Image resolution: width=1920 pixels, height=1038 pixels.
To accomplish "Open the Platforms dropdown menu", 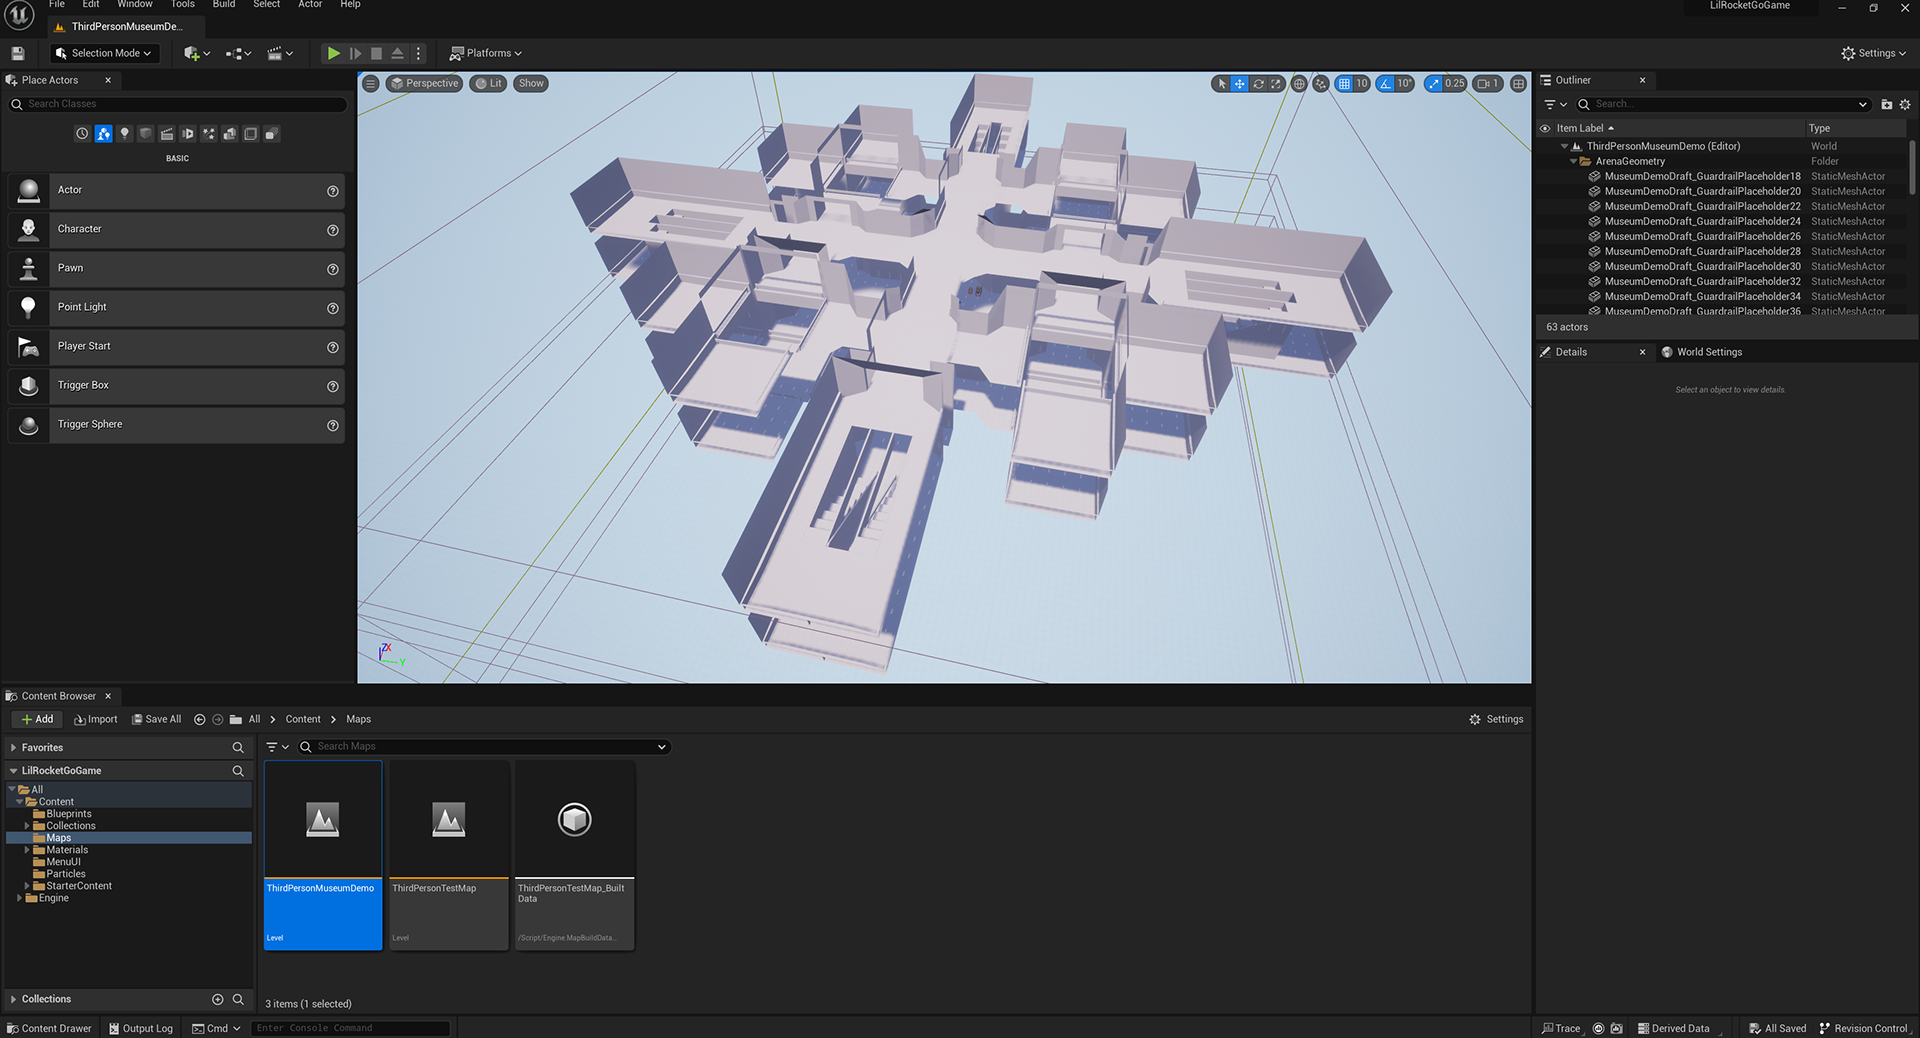I will (x=486, y=53).
